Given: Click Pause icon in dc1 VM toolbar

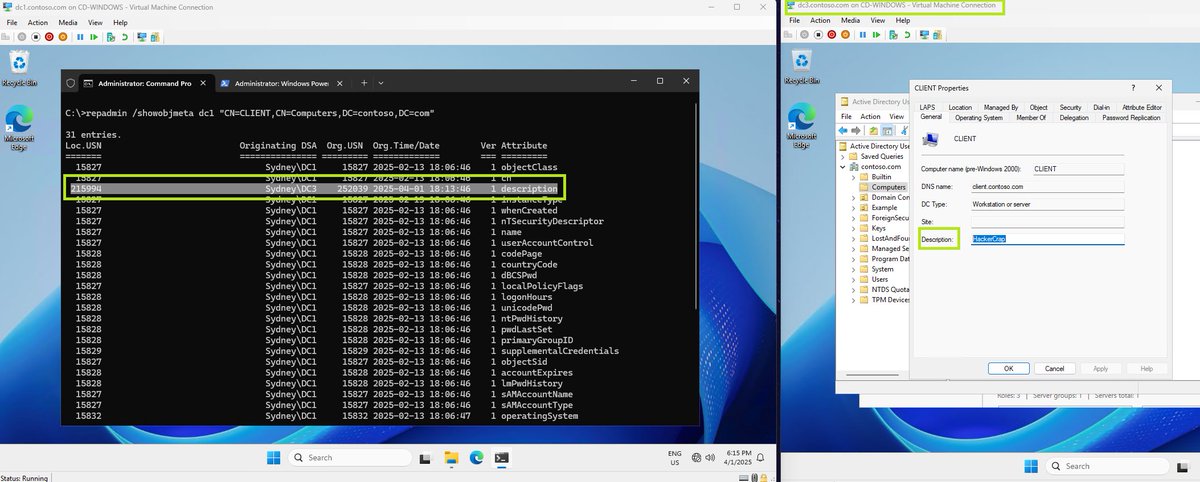Looking at the screenshot, I should pos(80,37).
